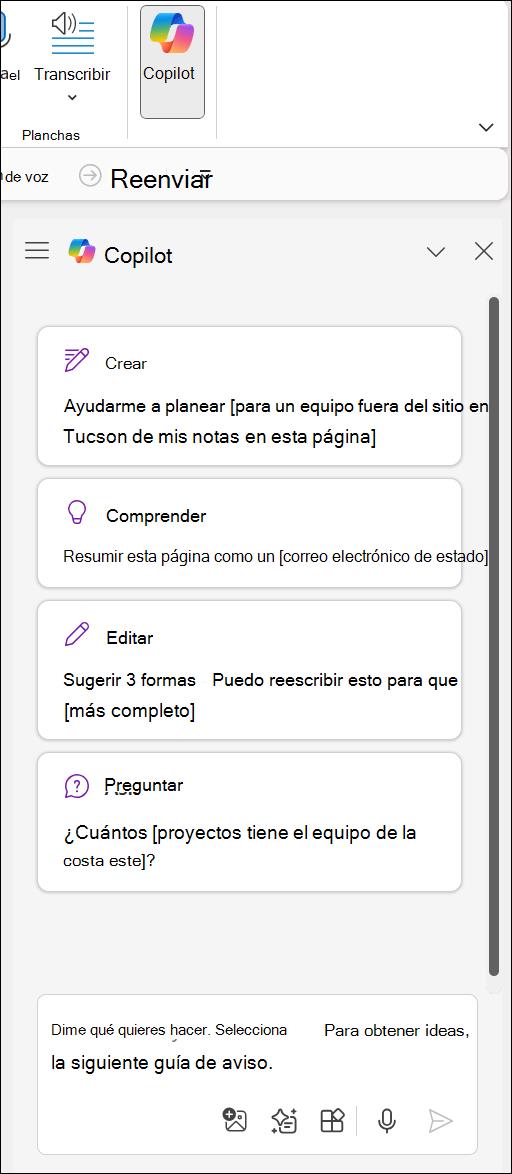The width and height of the screenshot is (512, 1174).
Task: Open the Copilot pane options chevron
Action: [x=436, y=252]
